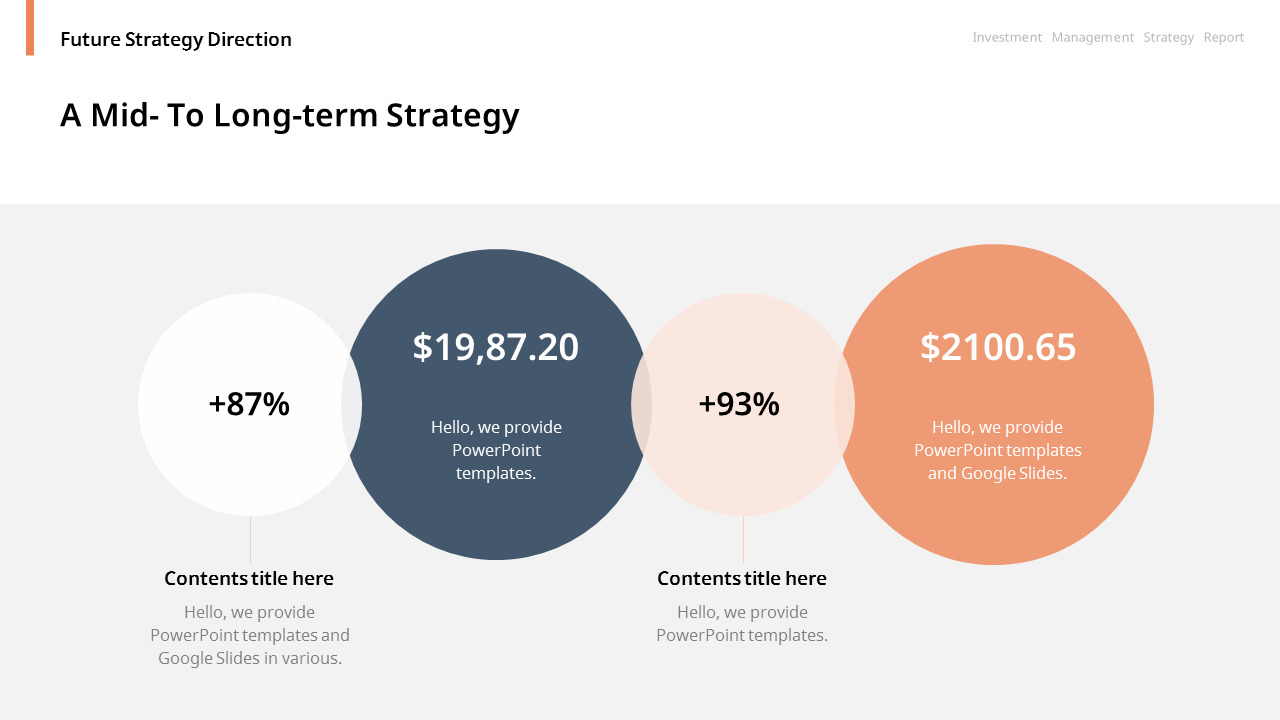Open the Strategy header label

(x=1168, y=38)
